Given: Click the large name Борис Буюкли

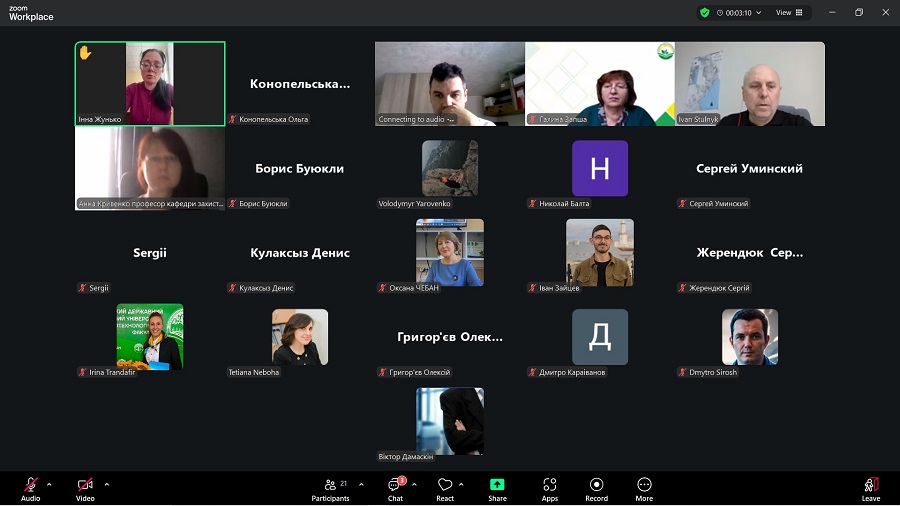Looking at the screenshot, I should [300, 168].
